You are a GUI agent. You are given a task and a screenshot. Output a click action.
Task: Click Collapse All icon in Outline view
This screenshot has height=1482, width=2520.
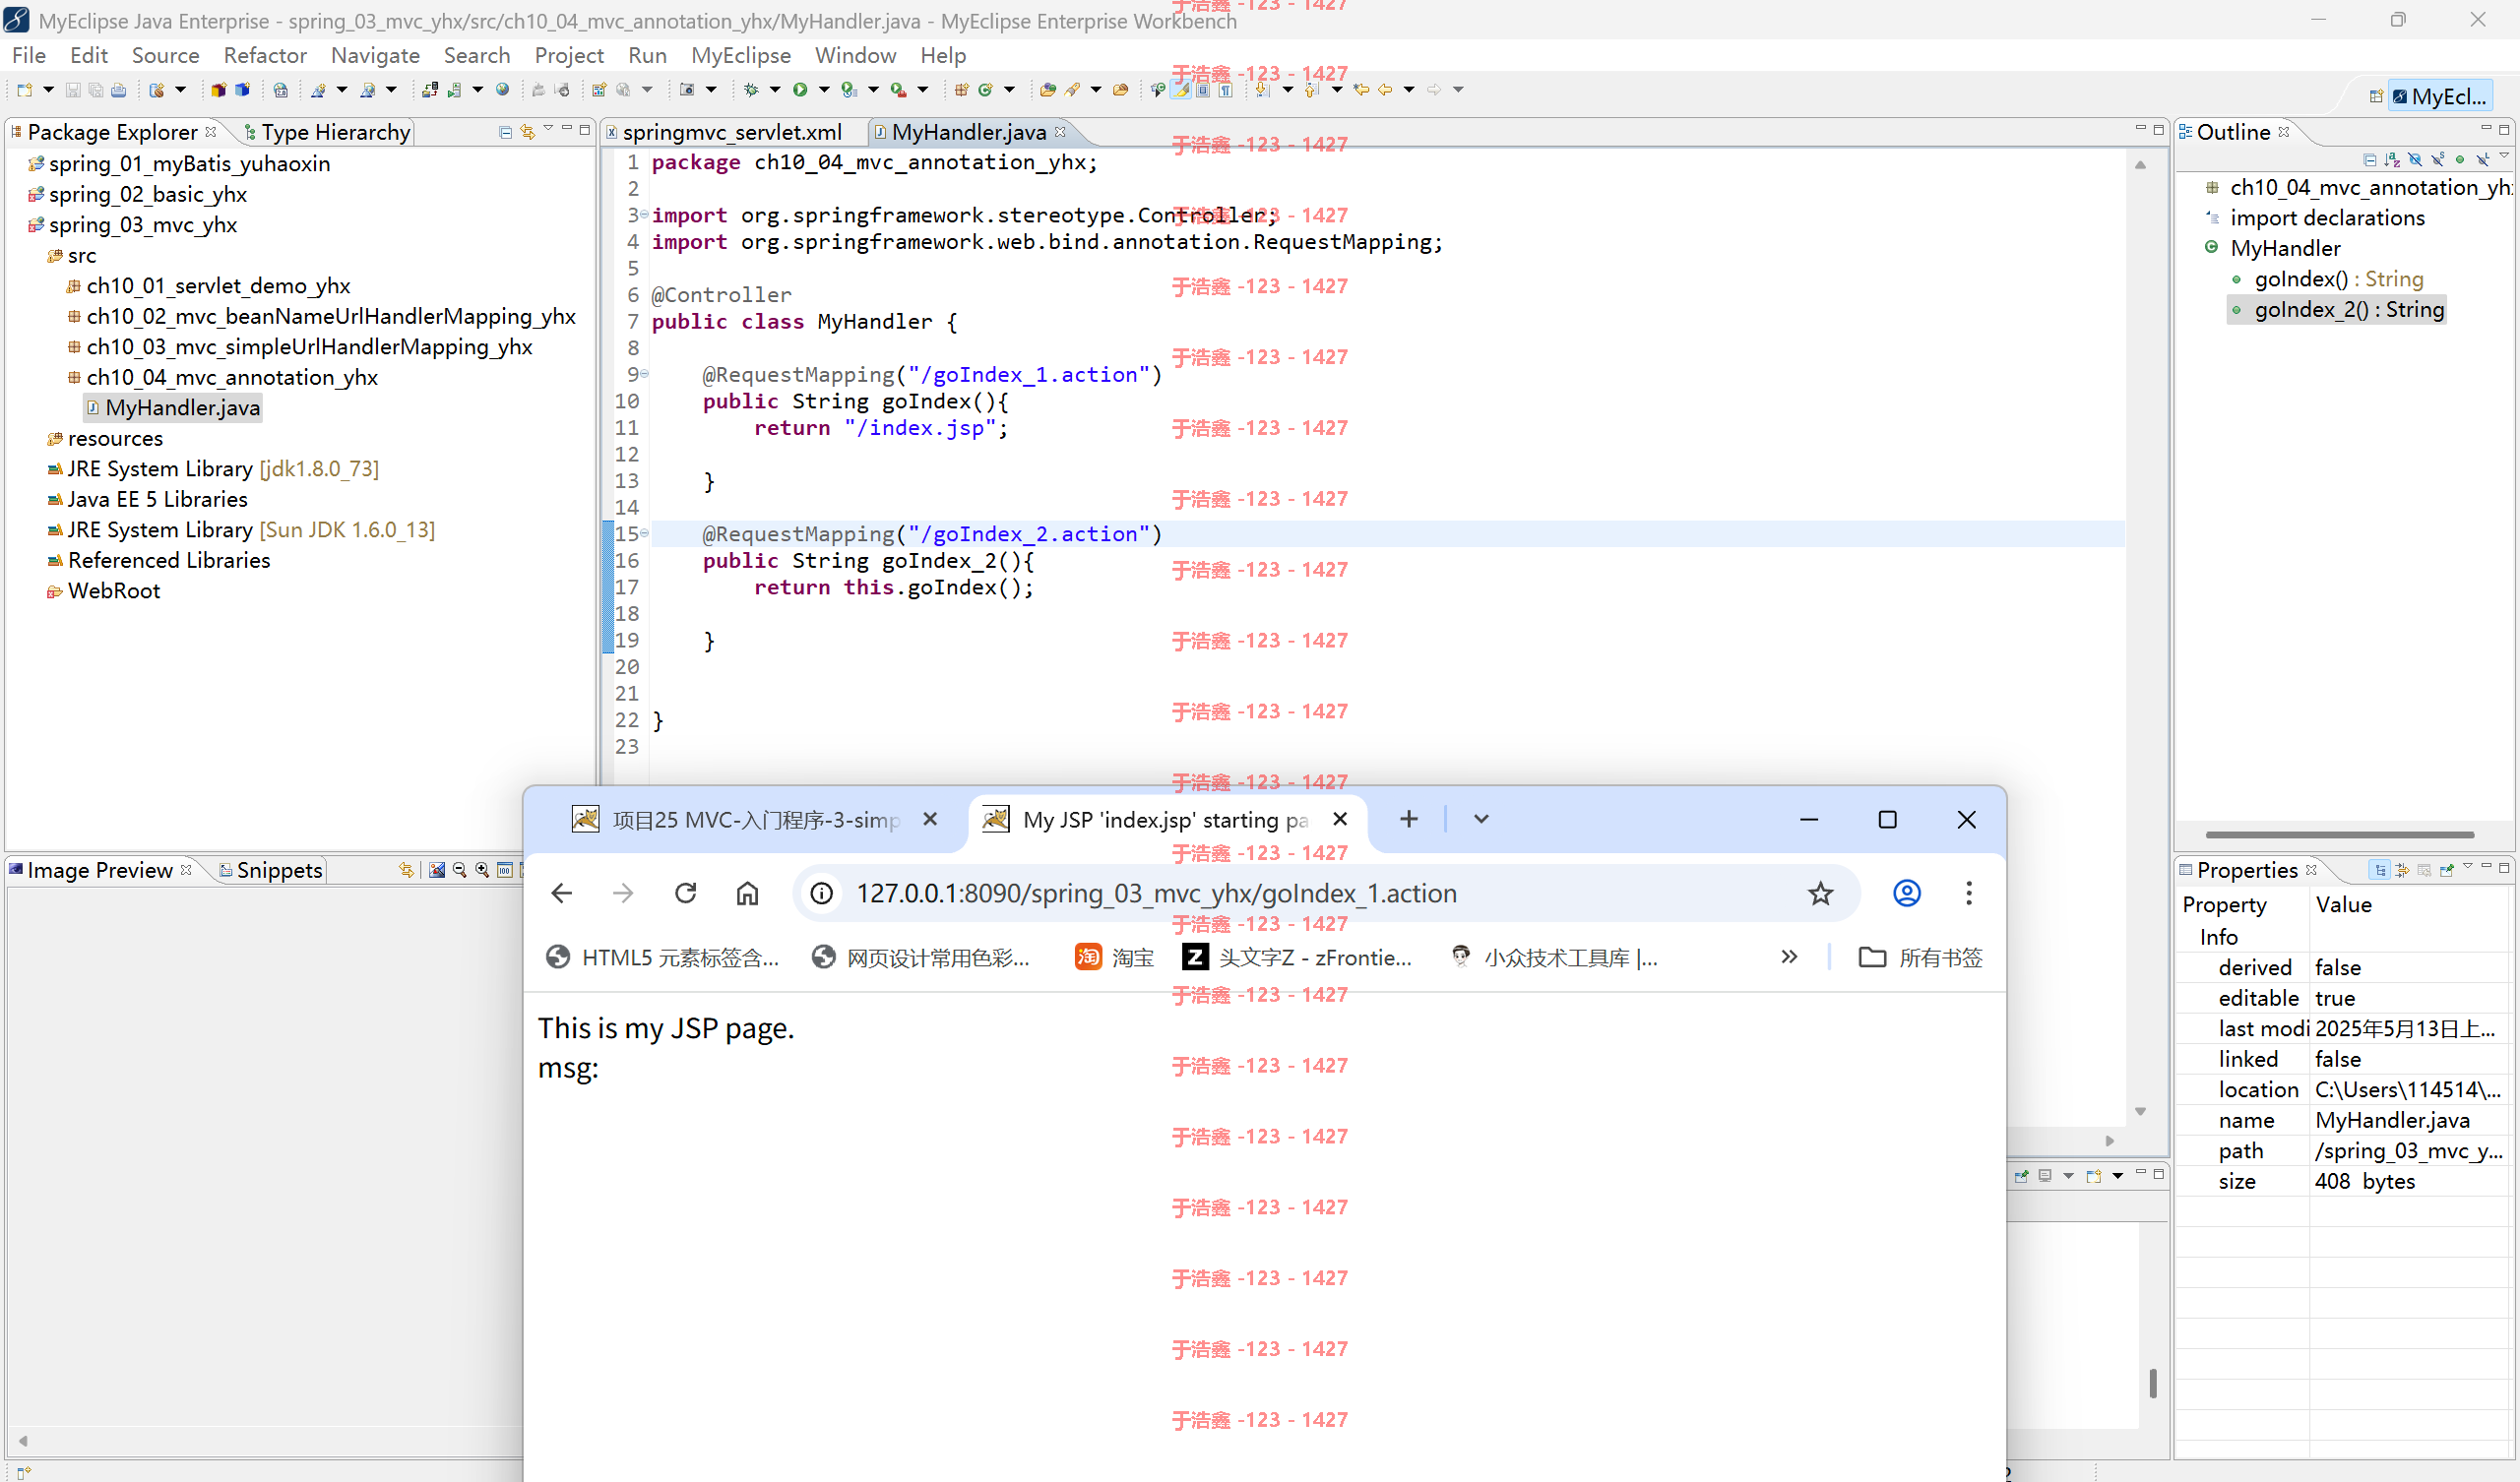click(2370, 160)
